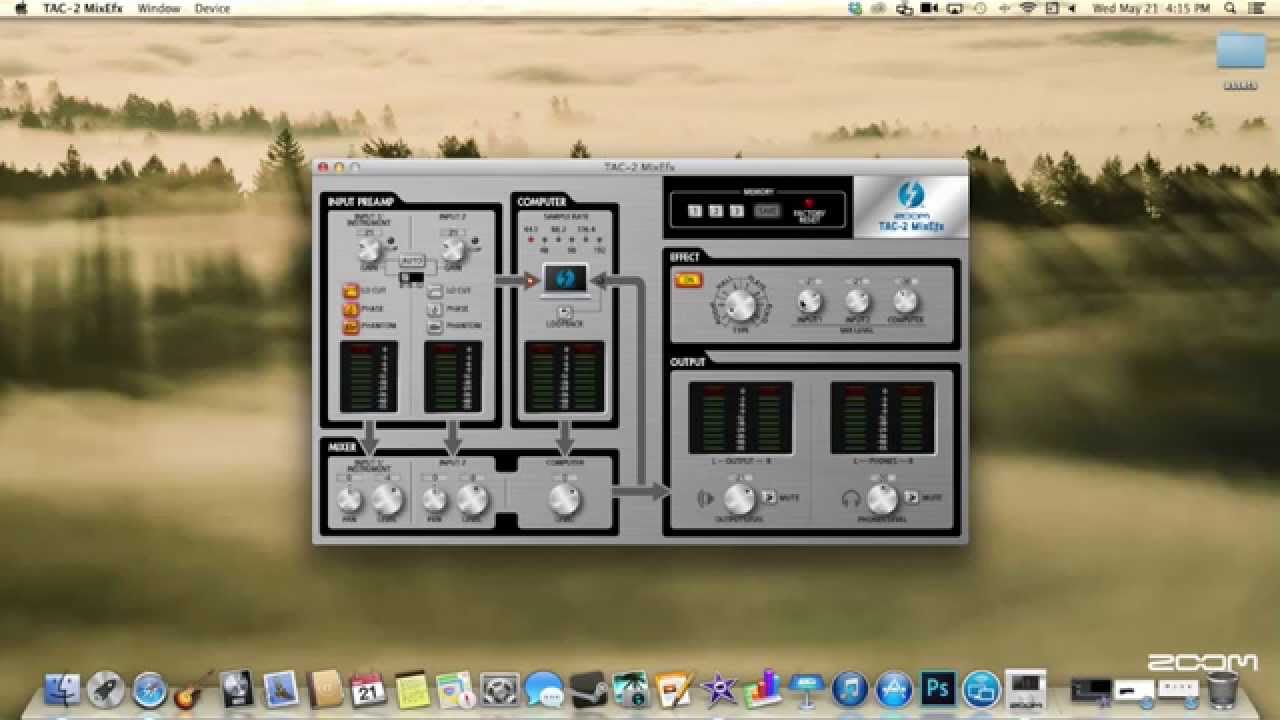Click the PHONES LEVEL knob

[883, 499]
